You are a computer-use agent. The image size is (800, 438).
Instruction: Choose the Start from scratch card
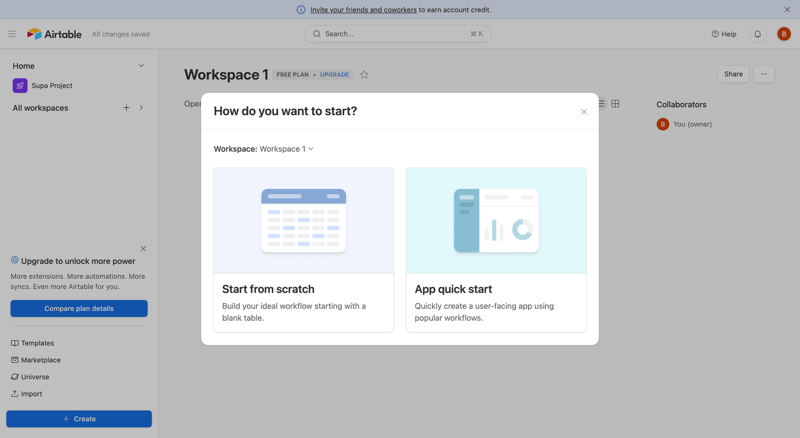(x=304, y=250)
